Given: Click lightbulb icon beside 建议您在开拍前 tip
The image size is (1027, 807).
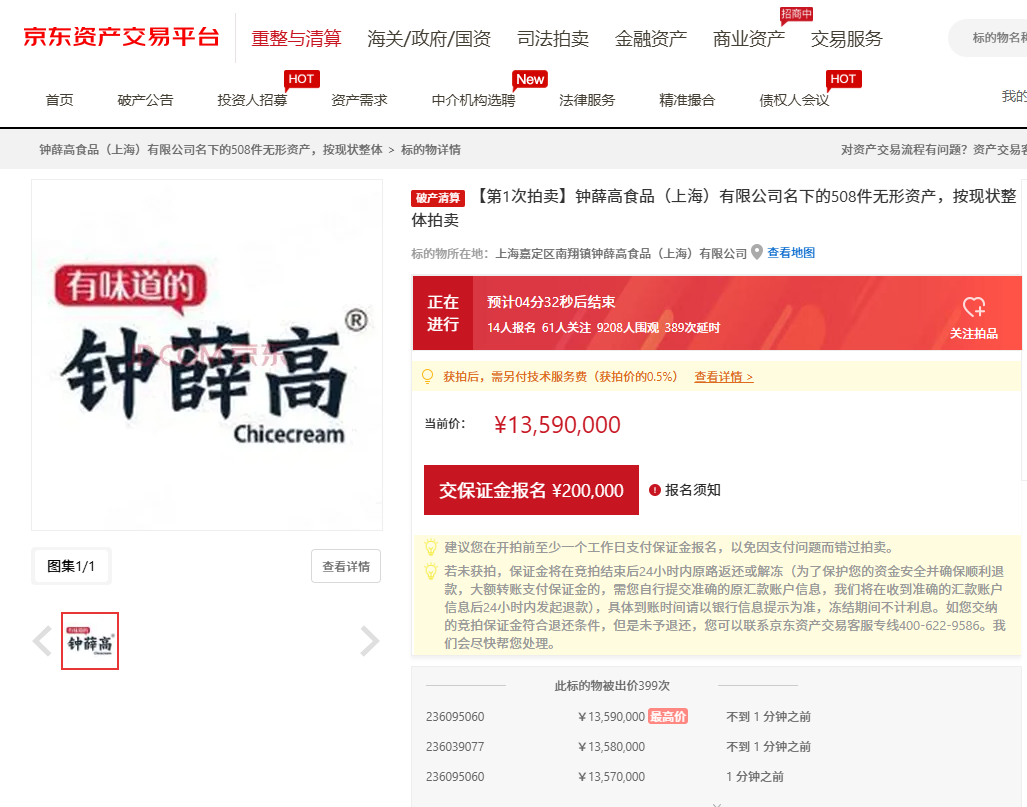Looking at the screenshot, I should coord(431,548).
